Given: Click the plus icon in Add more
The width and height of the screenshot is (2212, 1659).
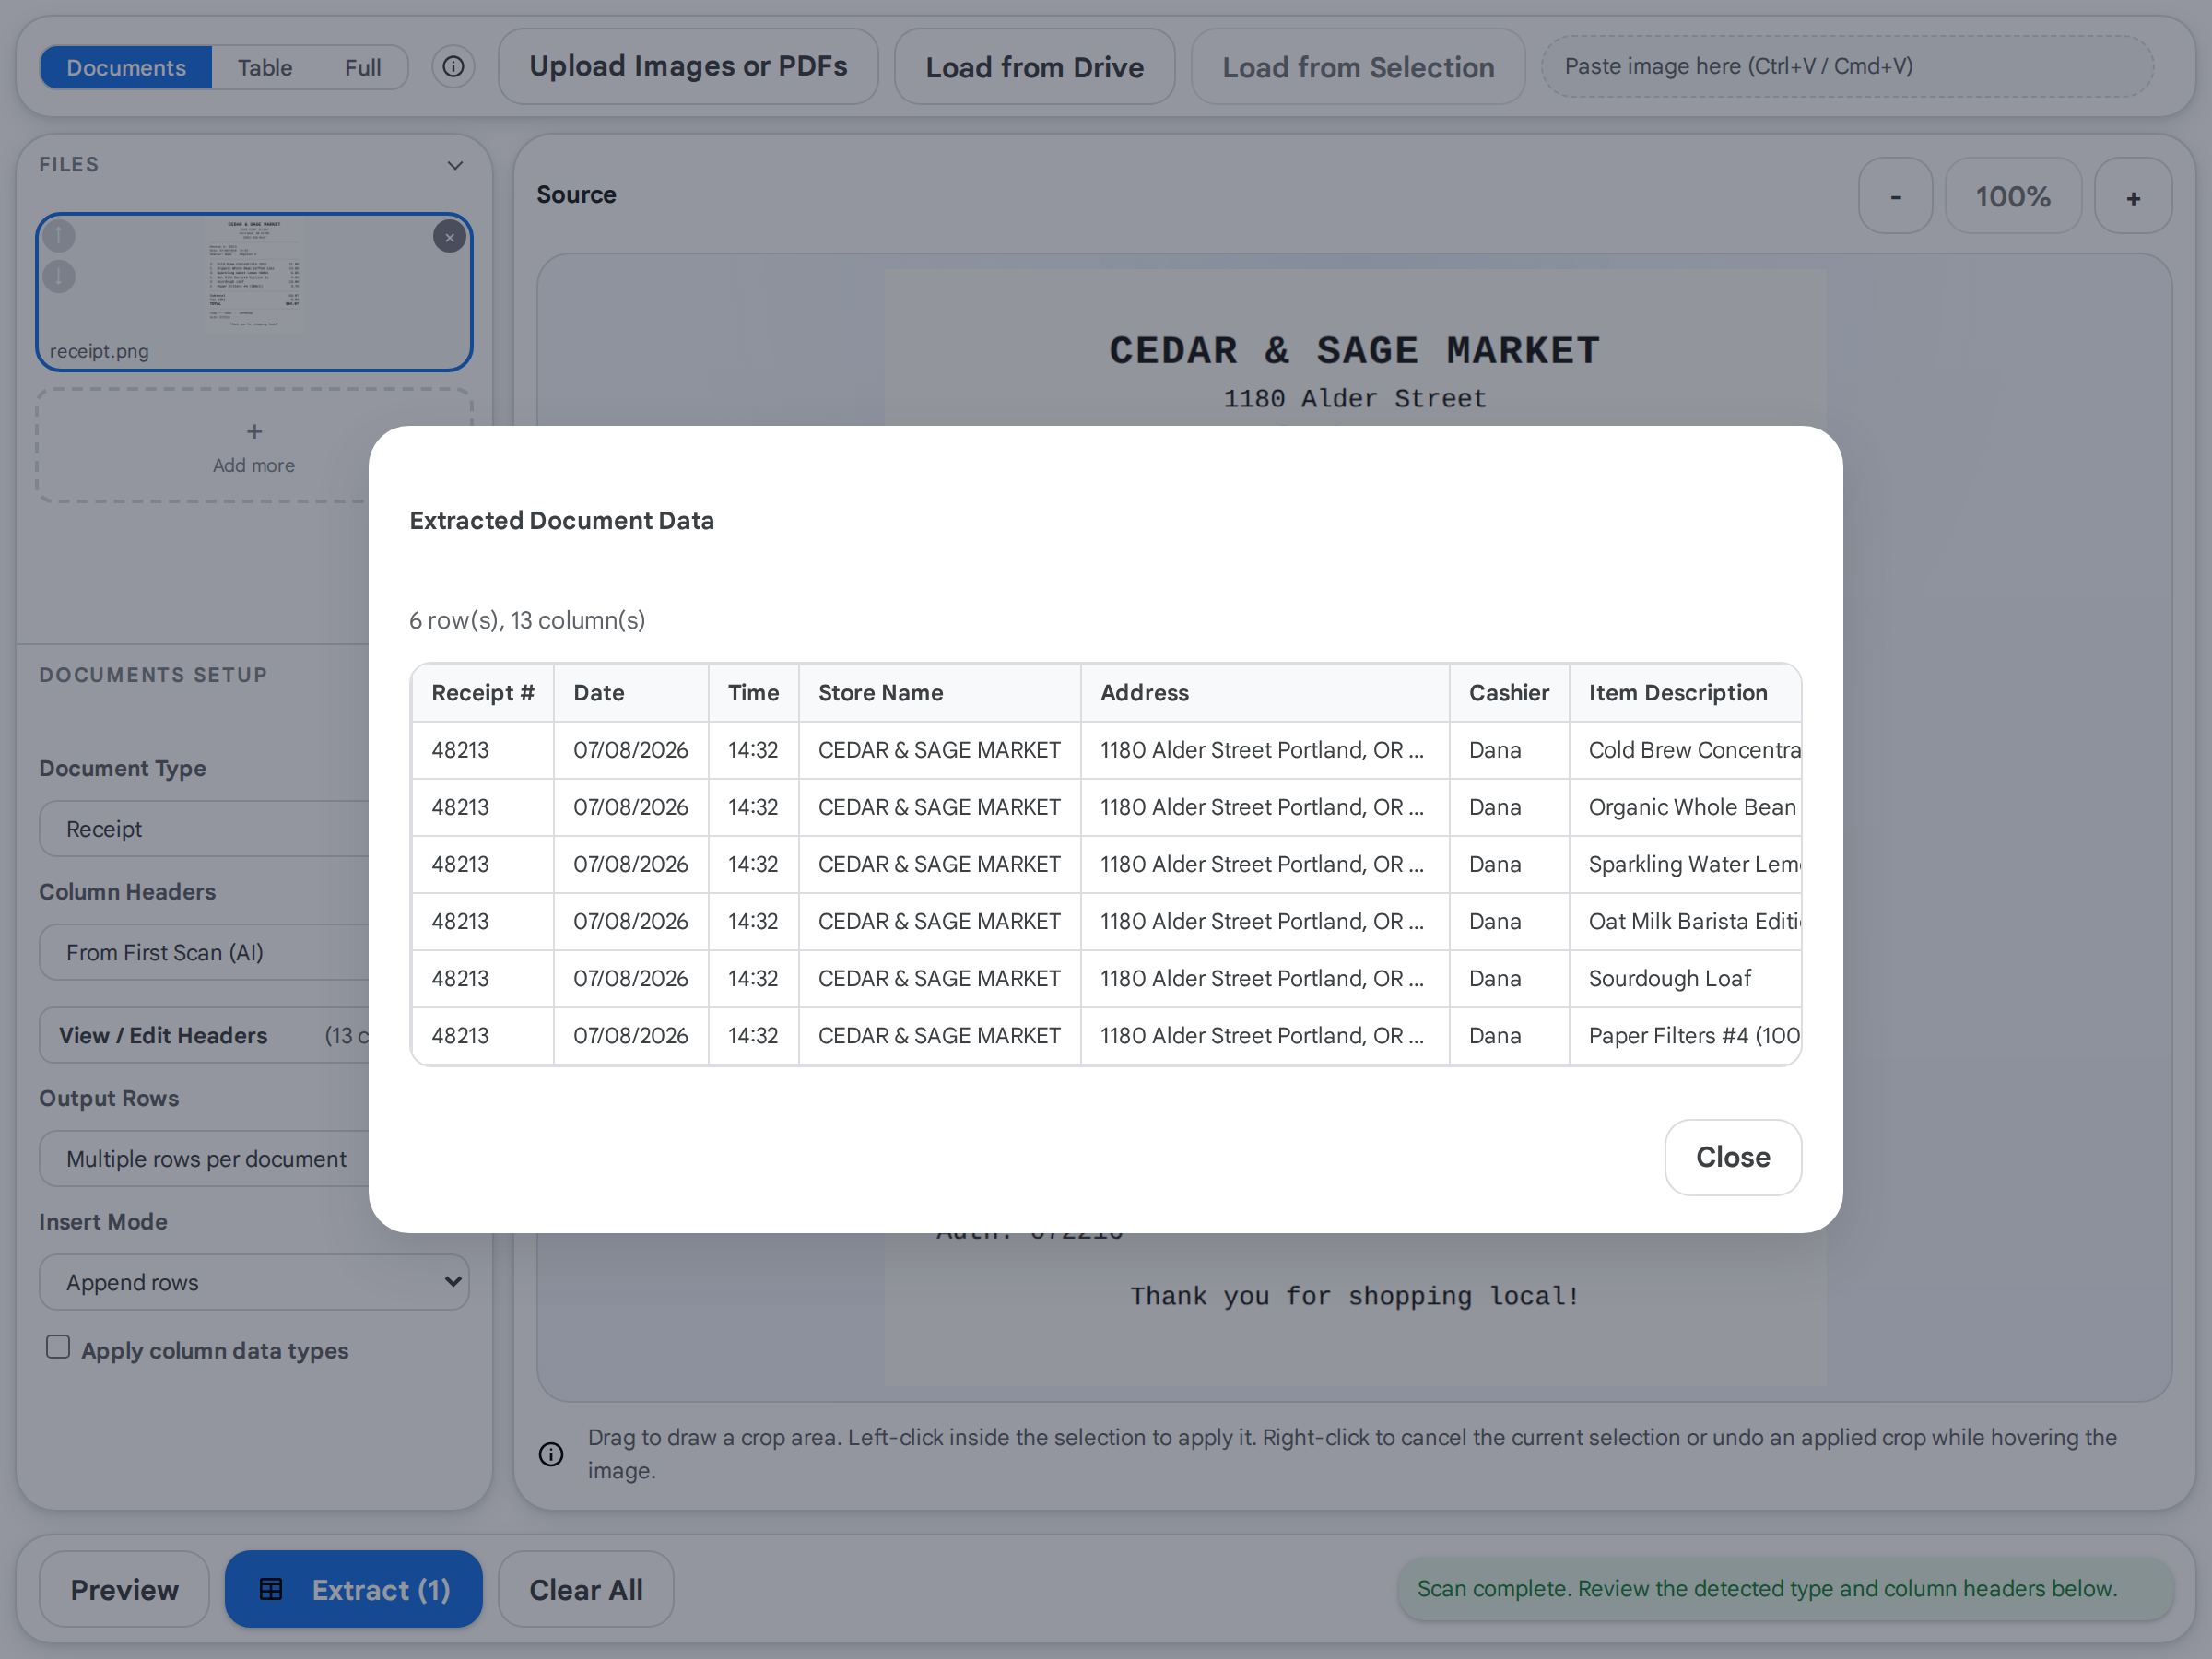Looking at the screenshot, I should 254,432.
